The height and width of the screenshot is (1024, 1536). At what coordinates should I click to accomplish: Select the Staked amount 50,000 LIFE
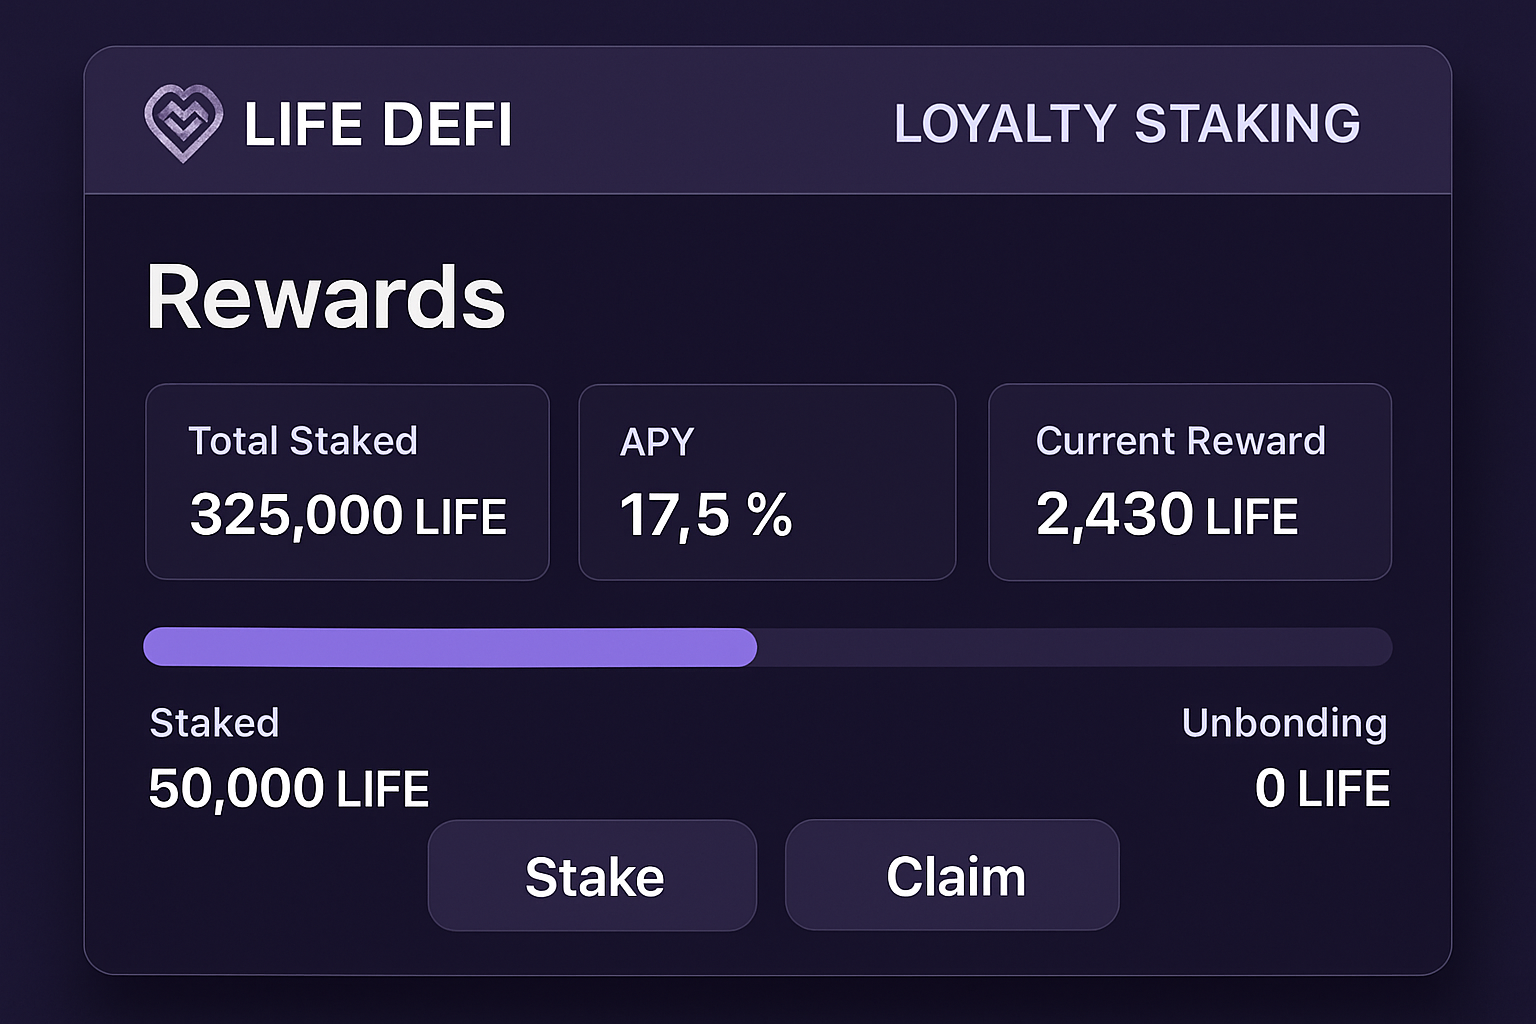288,787
